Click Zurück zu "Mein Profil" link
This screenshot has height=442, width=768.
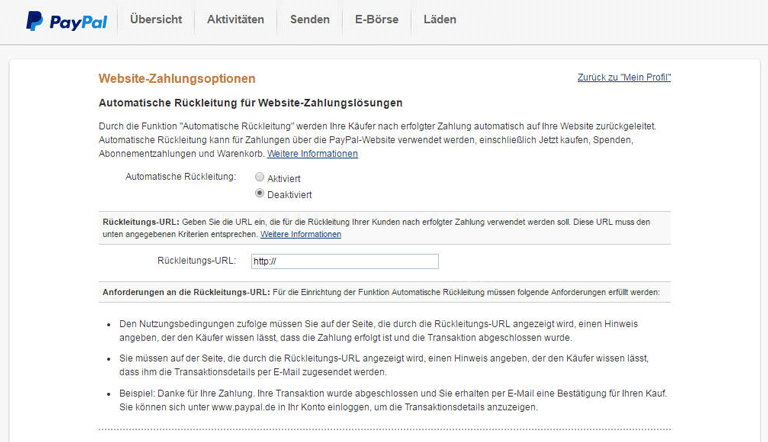[624, 77]
